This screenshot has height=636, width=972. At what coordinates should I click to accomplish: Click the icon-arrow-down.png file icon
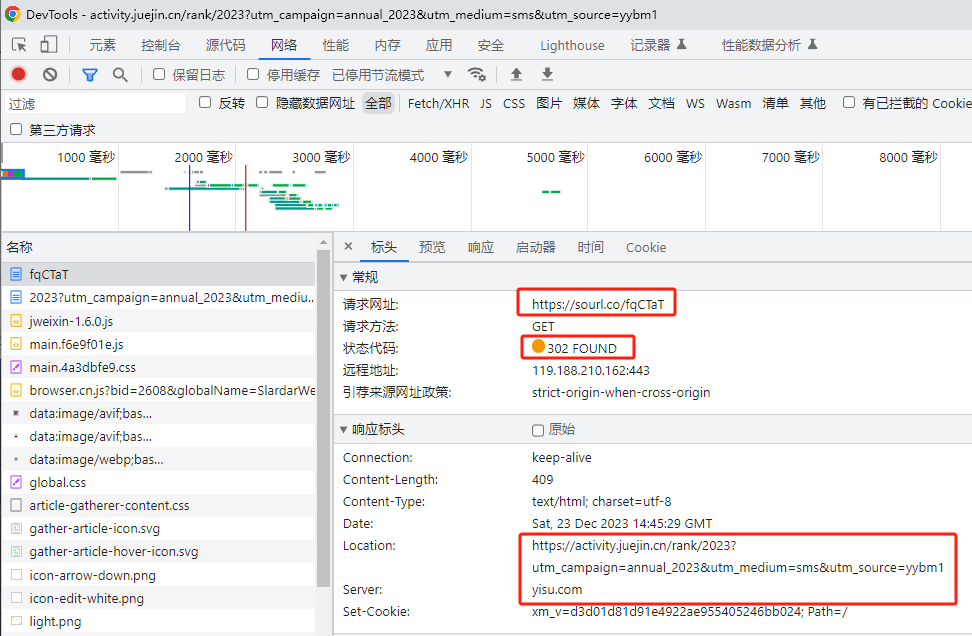[16, 575]
